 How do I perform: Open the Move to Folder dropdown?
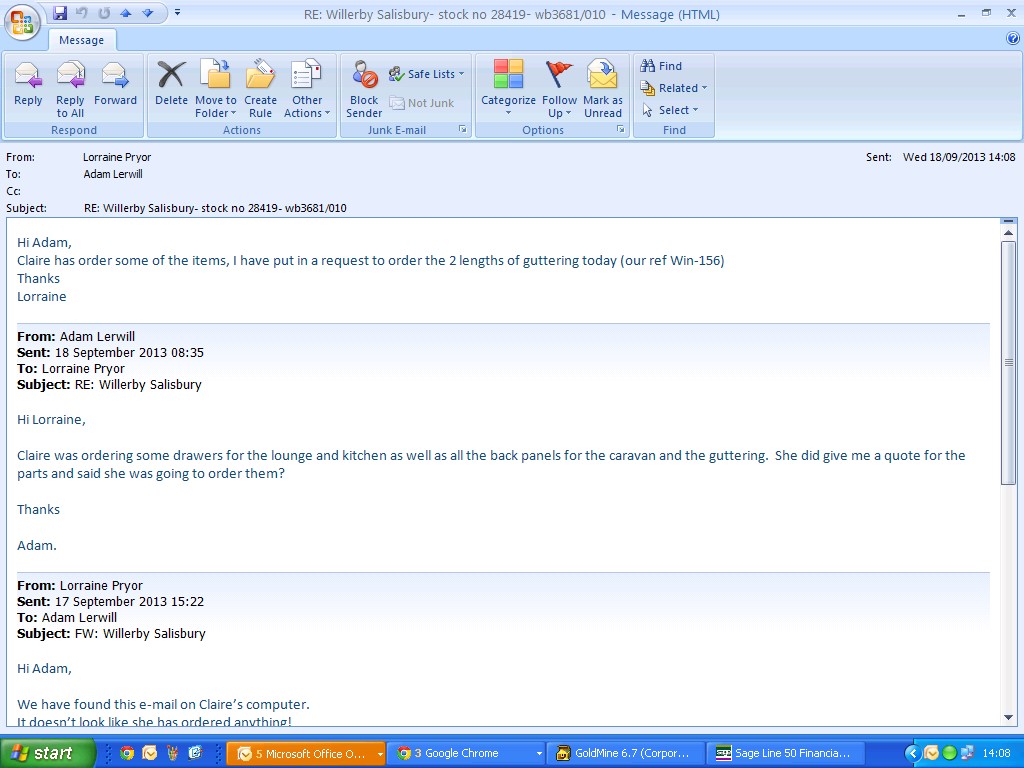click(216, 89)
